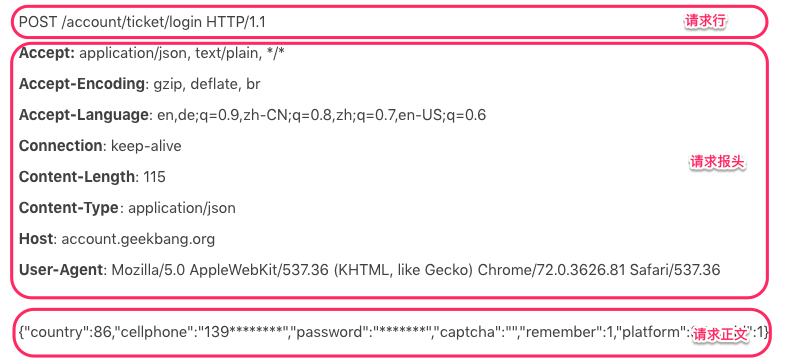
Task: Click the User-Agent header name
Action: (61, 270)
